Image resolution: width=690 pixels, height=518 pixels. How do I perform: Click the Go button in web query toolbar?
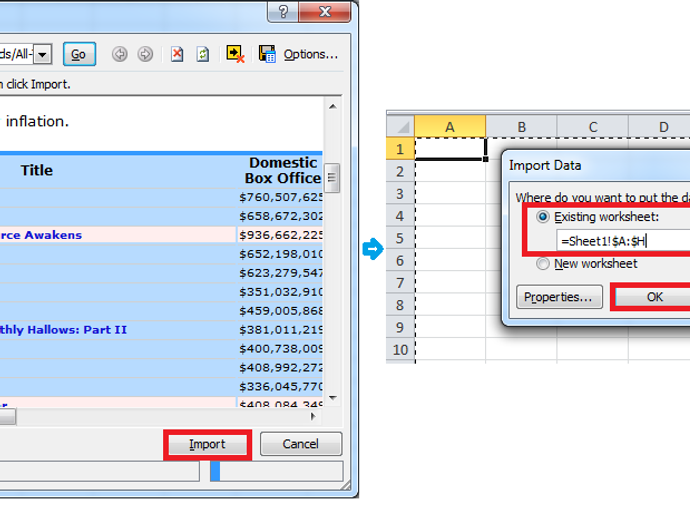tap(79, 54)
